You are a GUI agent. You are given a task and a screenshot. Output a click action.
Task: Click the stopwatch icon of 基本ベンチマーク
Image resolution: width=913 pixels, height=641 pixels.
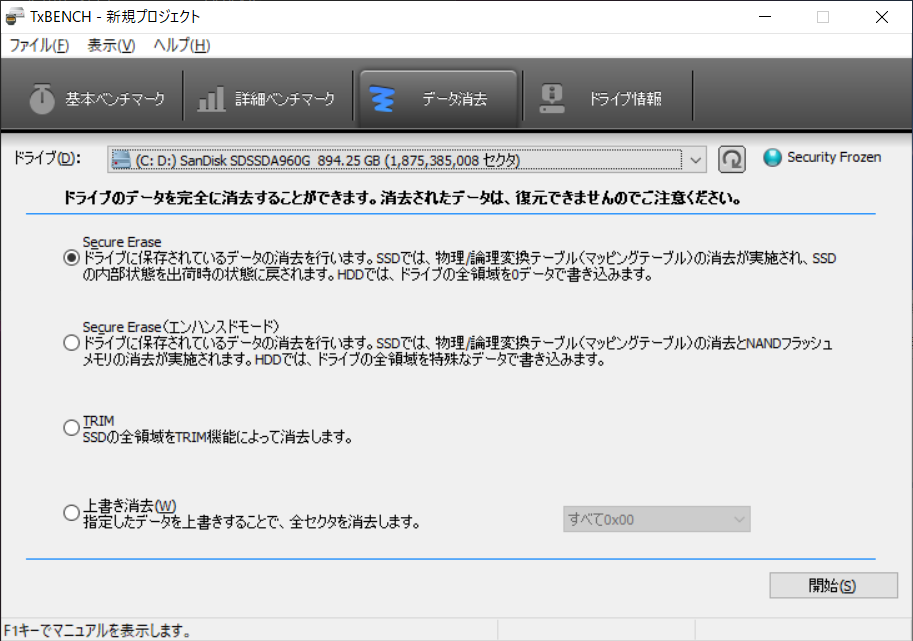point(42,98)
